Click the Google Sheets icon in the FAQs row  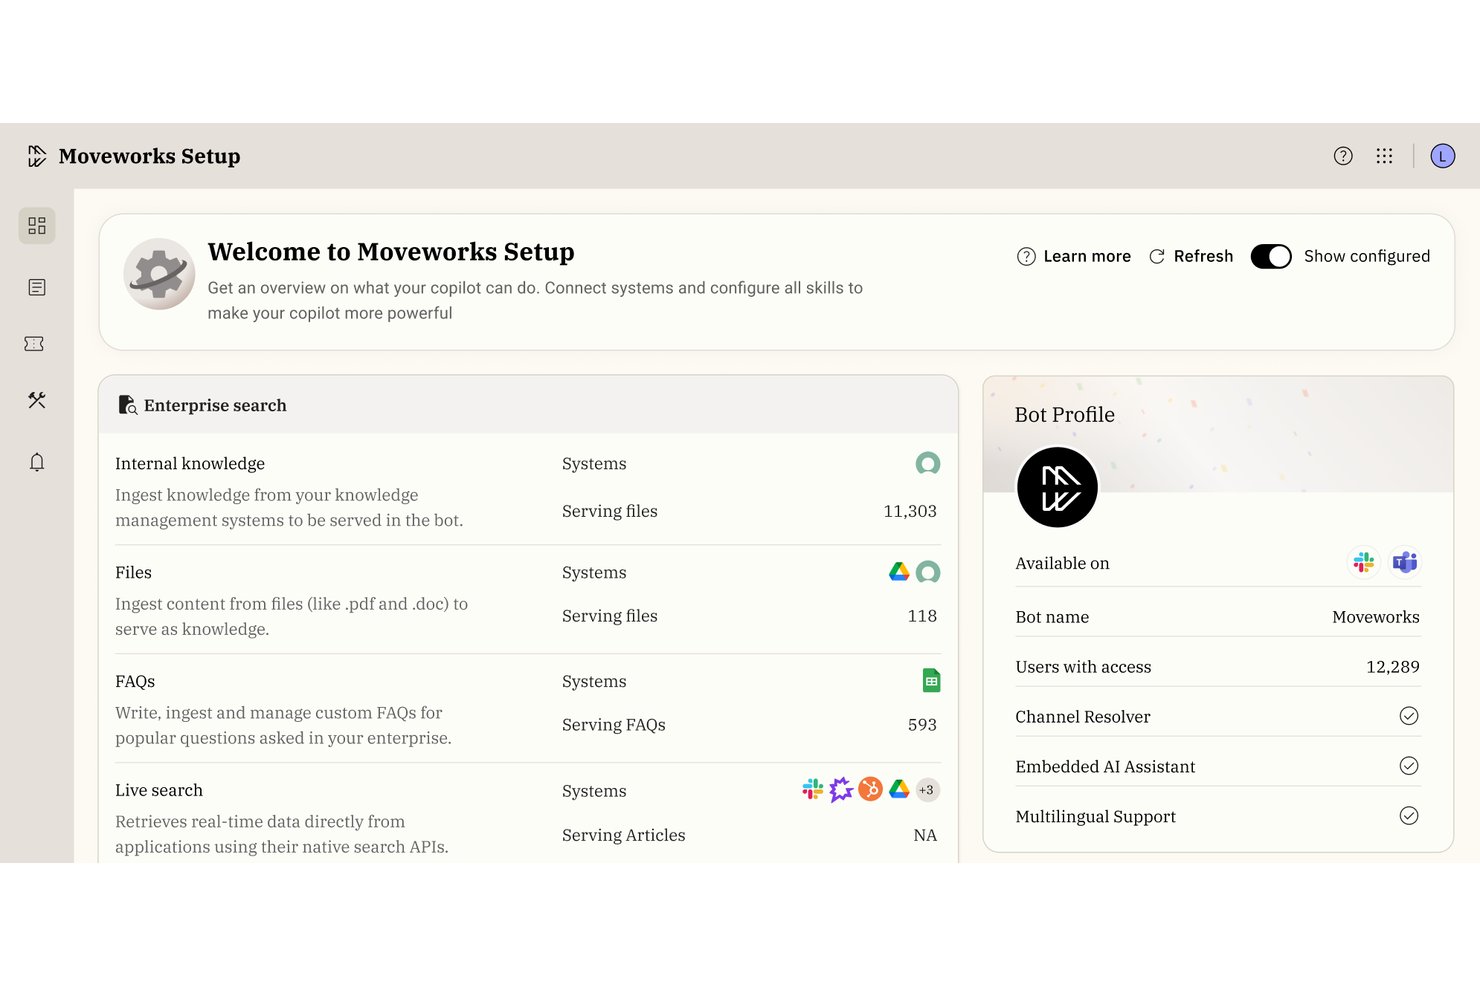pyautogui.click(x=931, y=681)
